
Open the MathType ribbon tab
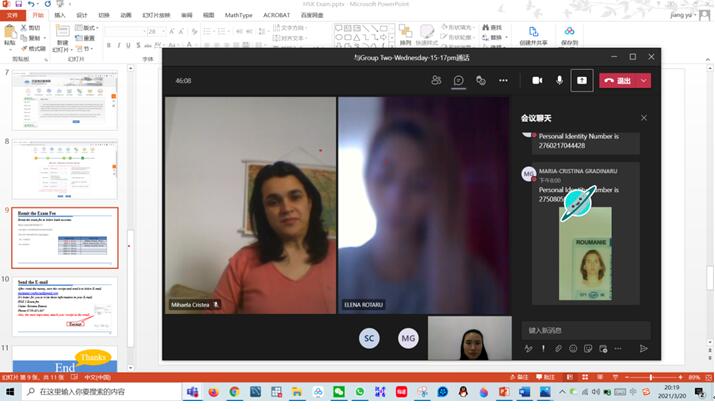pos(238,15)
